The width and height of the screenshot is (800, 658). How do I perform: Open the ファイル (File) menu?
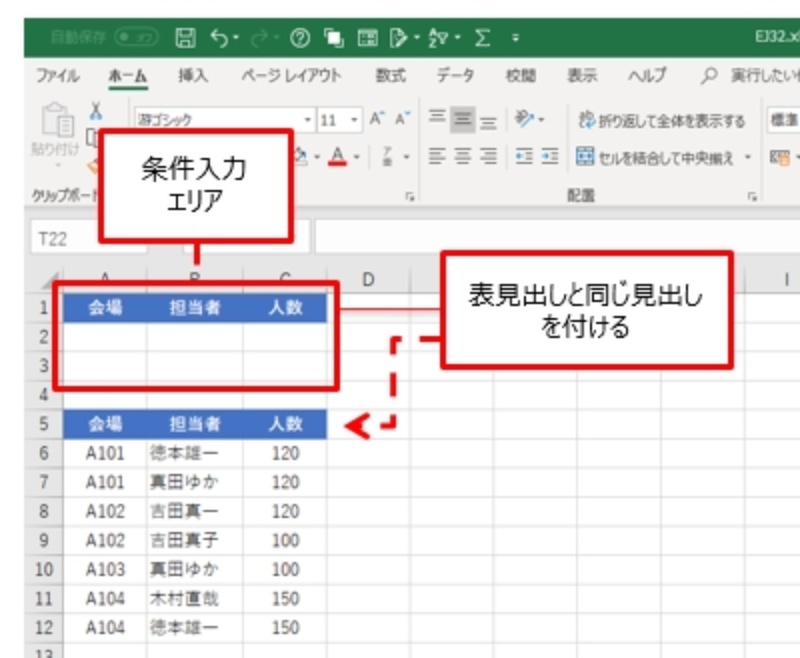click(x=58, y=76)
